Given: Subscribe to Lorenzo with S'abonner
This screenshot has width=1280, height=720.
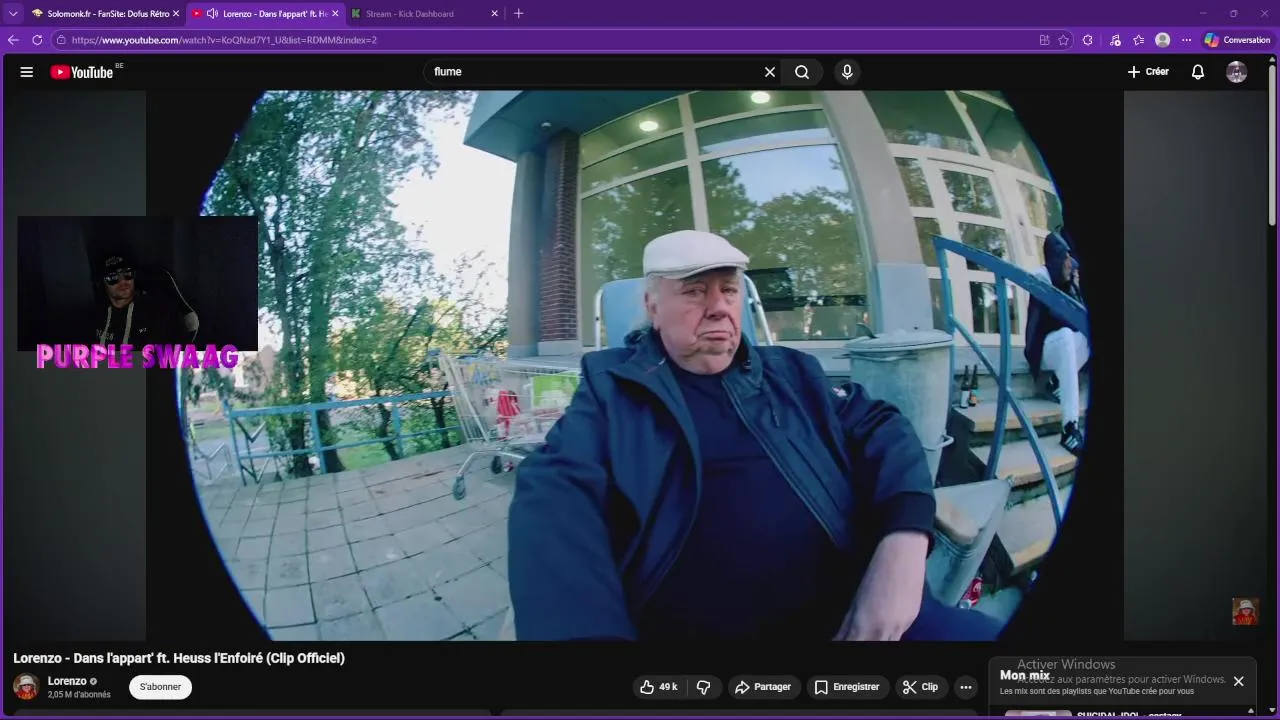Looking at the screenshot, I should (x=160, y=687).
